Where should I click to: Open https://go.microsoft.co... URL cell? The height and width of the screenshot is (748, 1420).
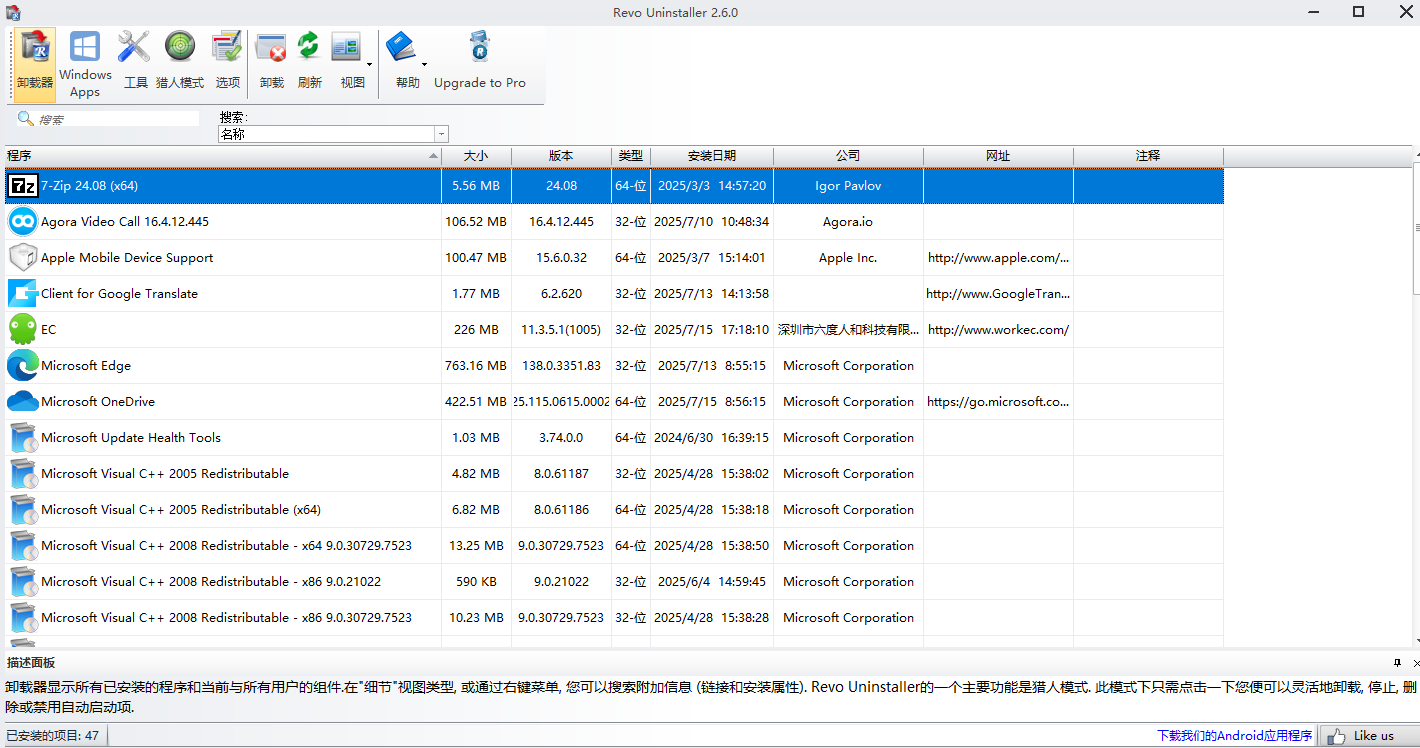pyautogui.click(x=998, y=402)
